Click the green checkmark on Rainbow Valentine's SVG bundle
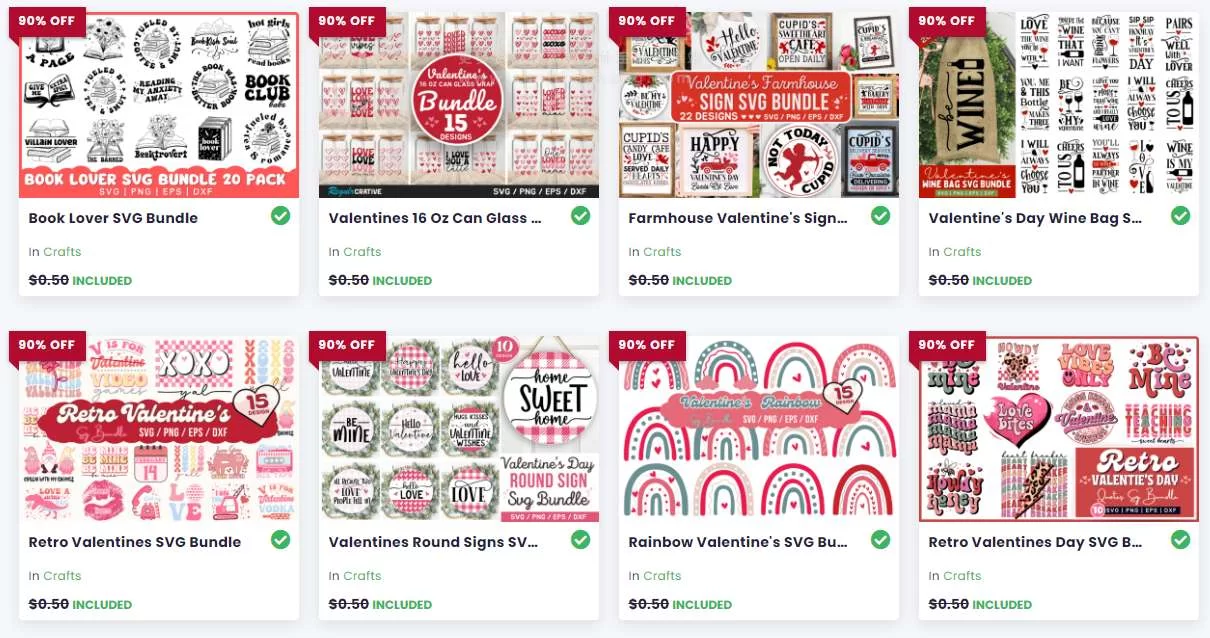 click(880, 540)
